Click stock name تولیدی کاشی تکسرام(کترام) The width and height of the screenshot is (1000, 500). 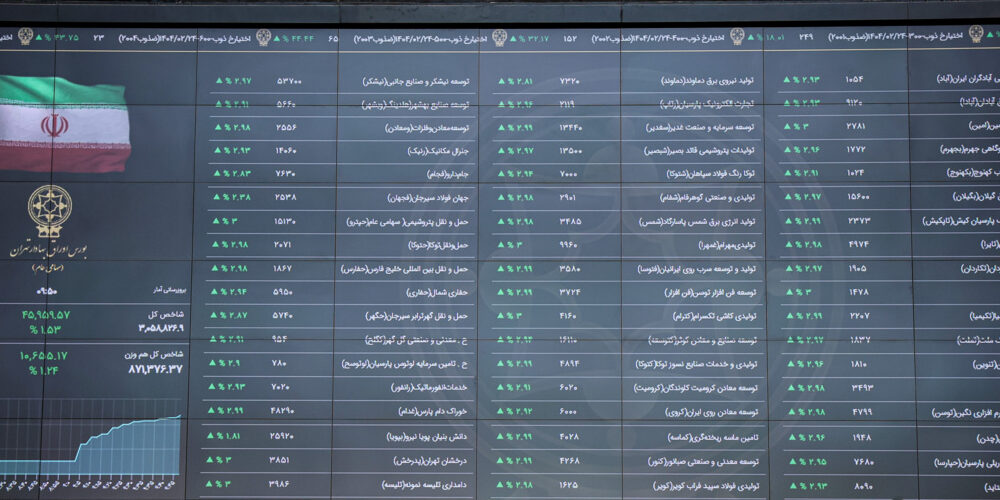tap(714, 316)
